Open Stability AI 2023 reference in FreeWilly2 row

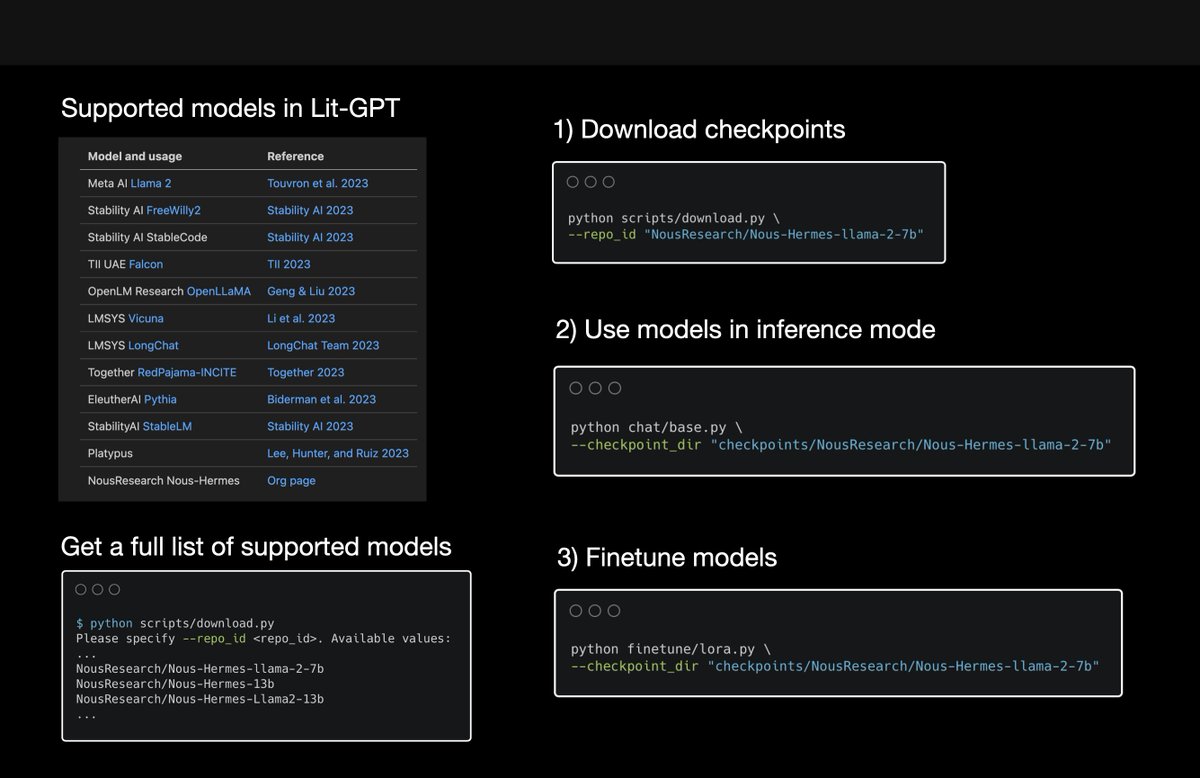[310, 210]
